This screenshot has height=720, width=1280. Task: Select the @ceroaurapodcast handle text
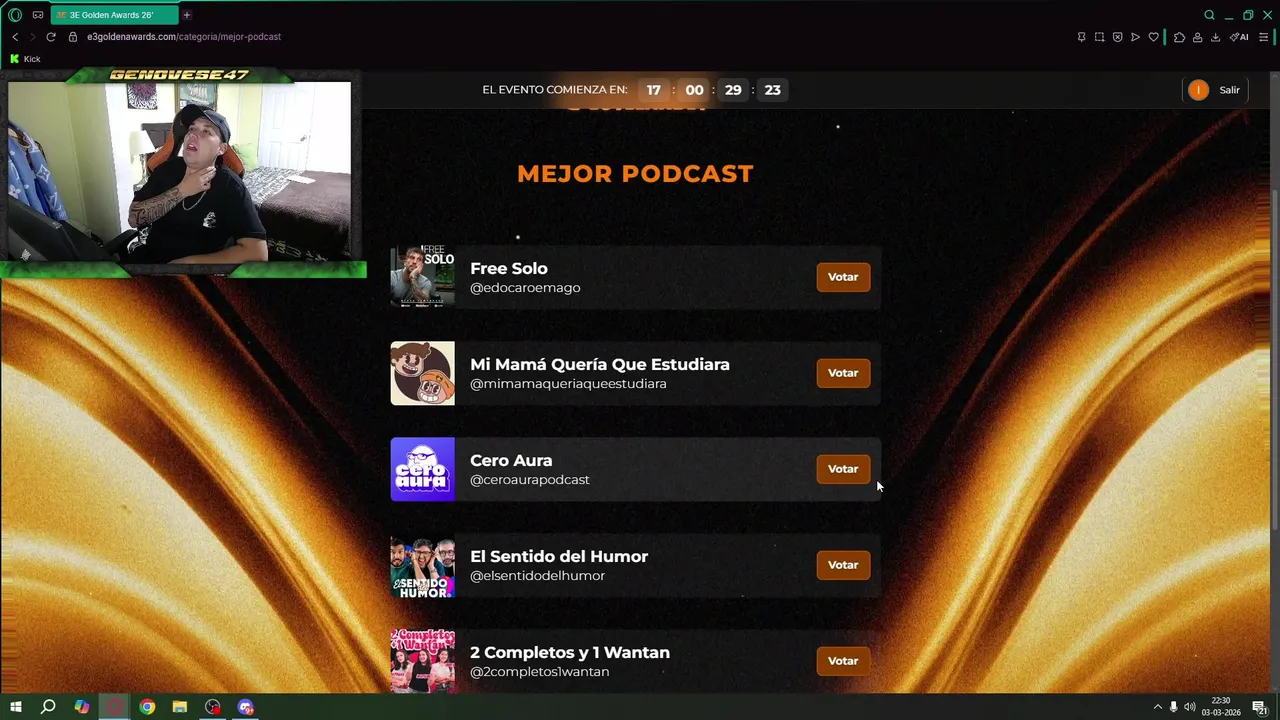click(530, 480)
